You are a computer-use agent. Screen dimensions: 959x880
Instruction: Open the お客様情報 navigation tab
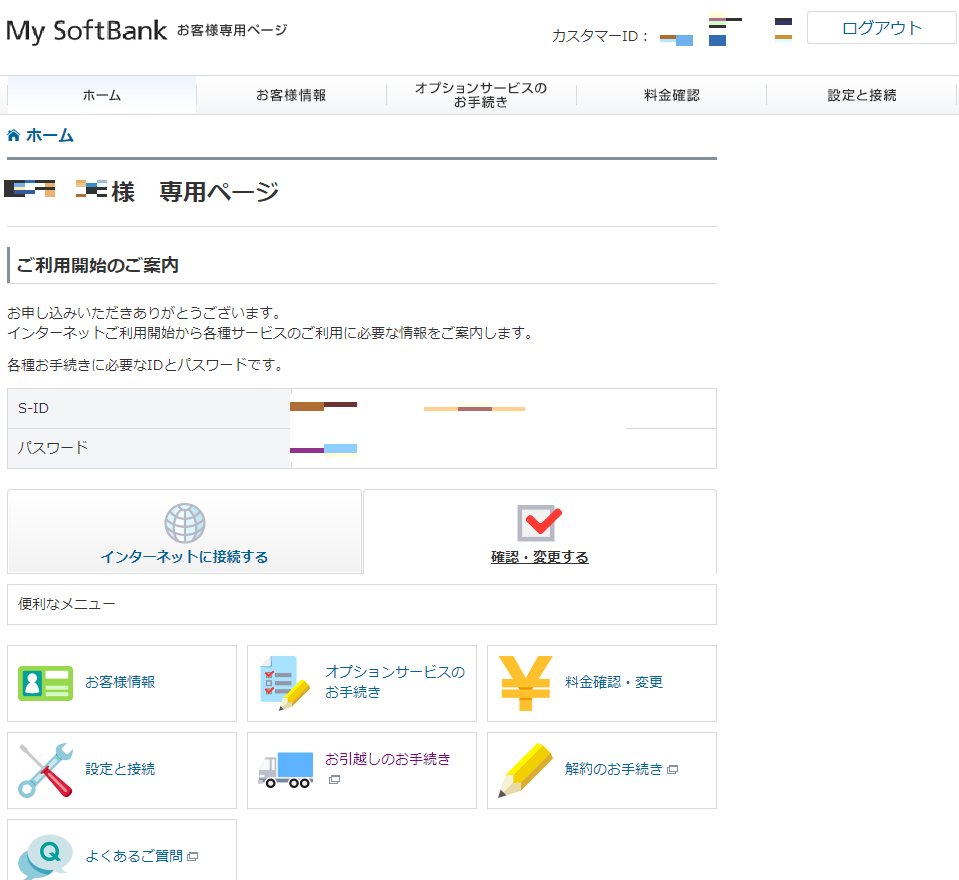point(291,95)
